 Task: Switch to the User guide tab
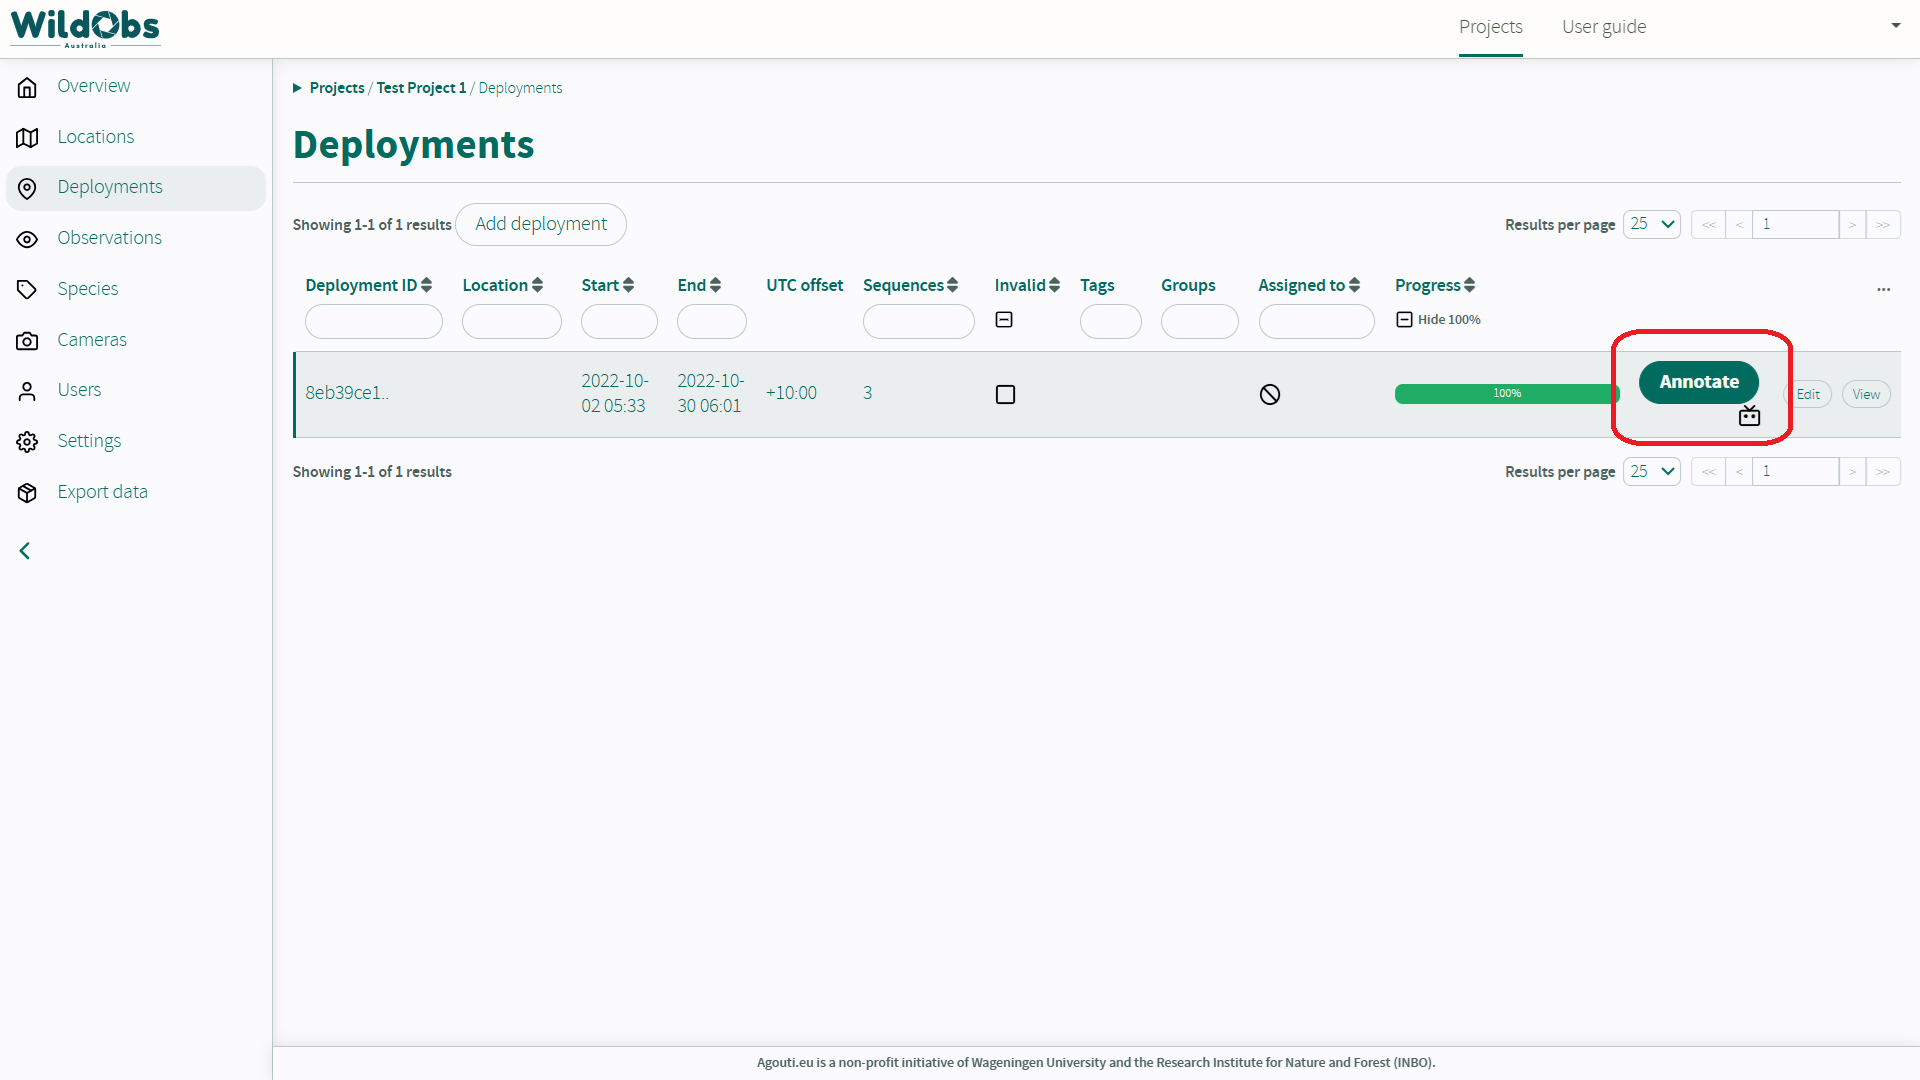[1603, 27]
